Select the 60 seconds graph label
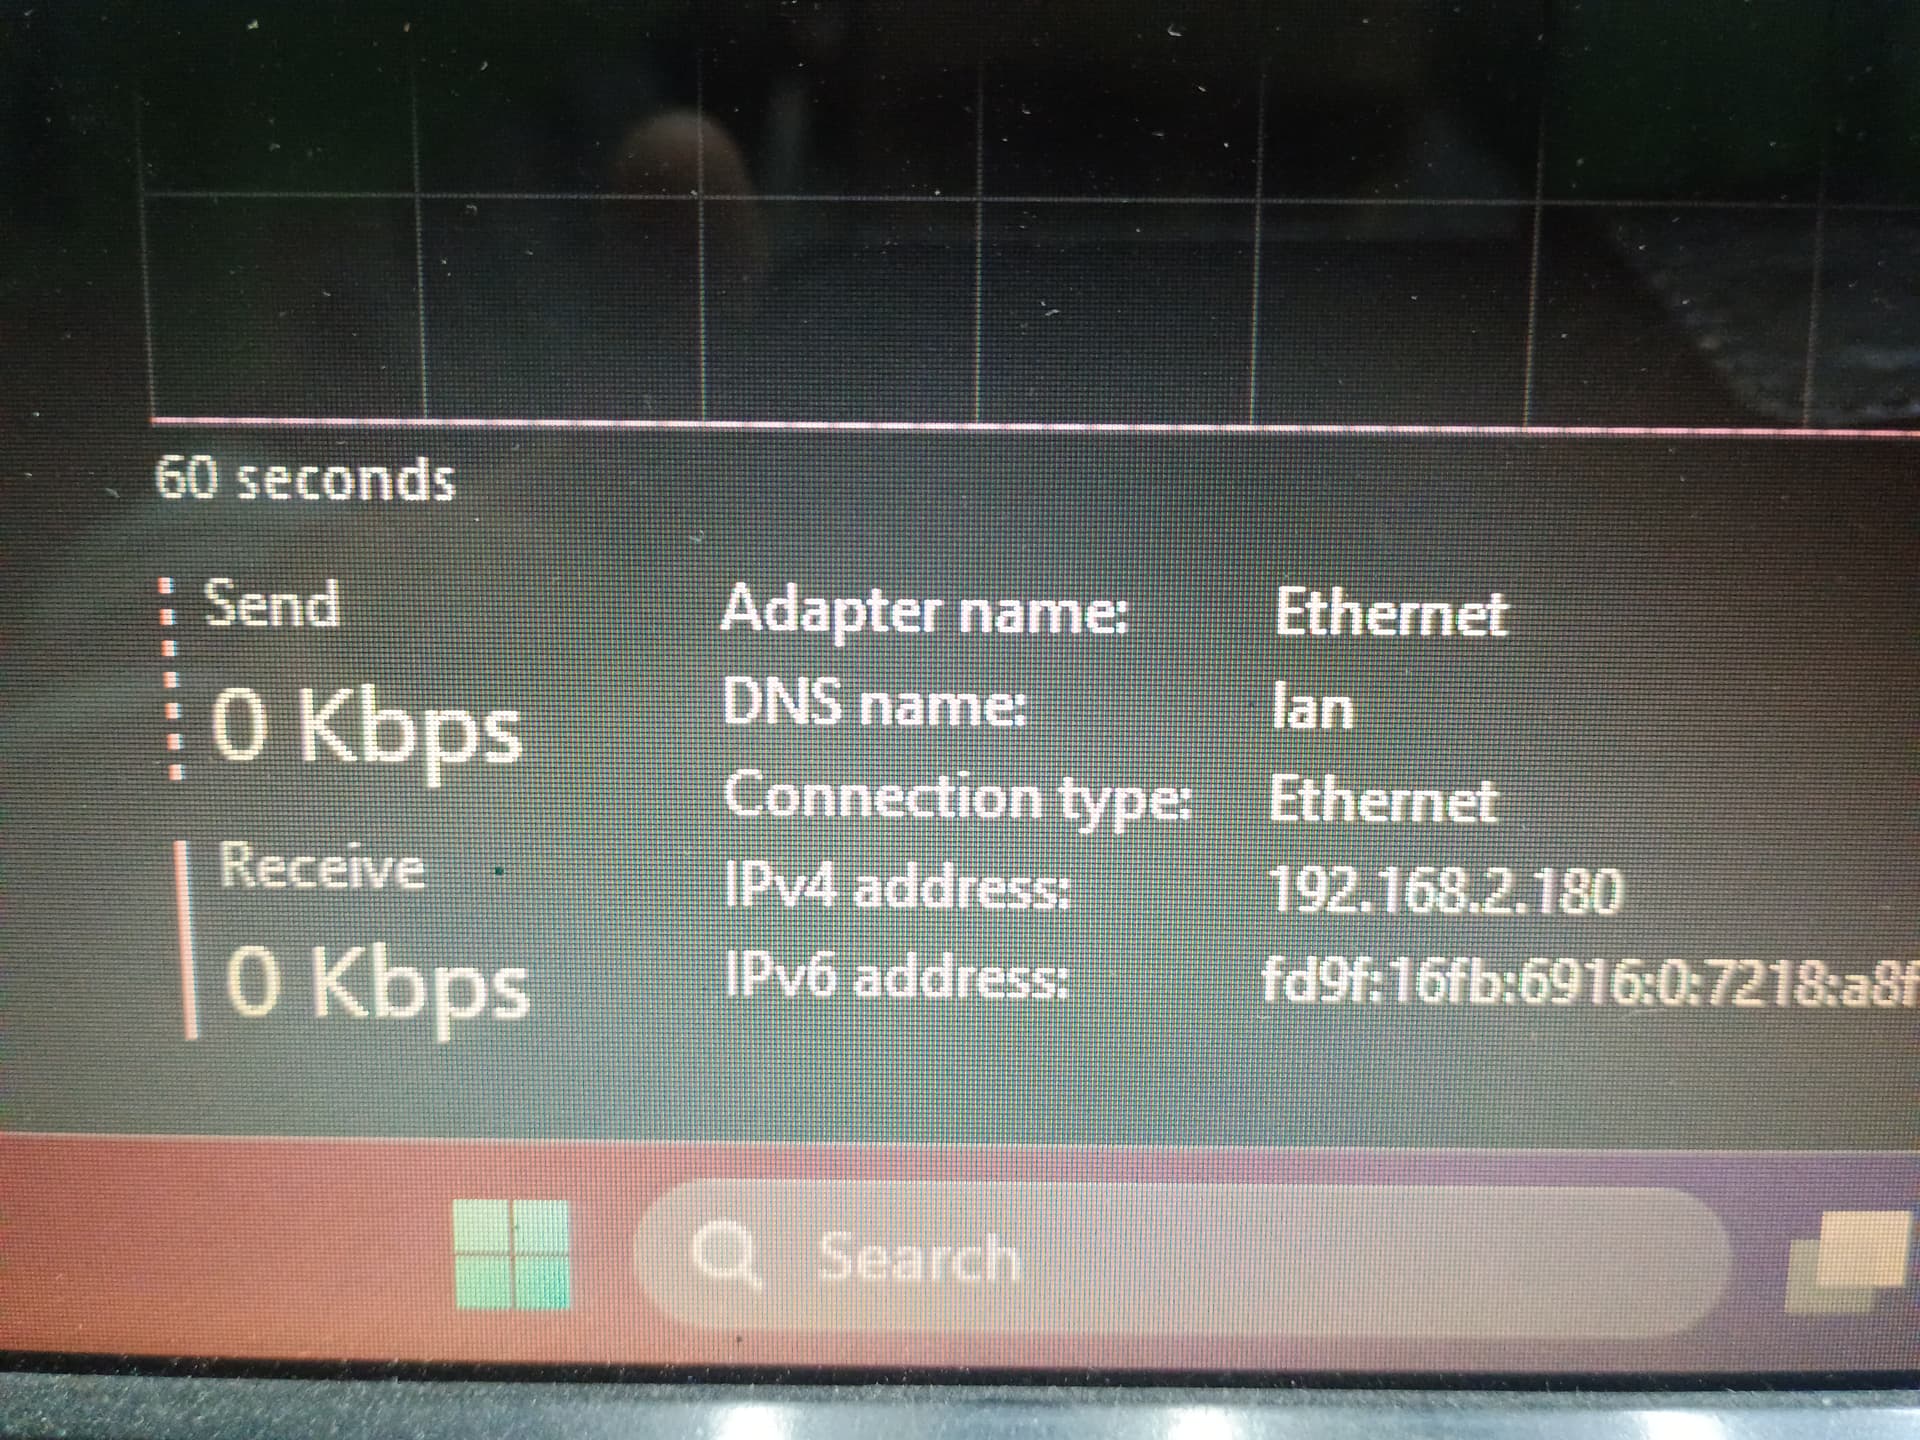 (305, 478)
